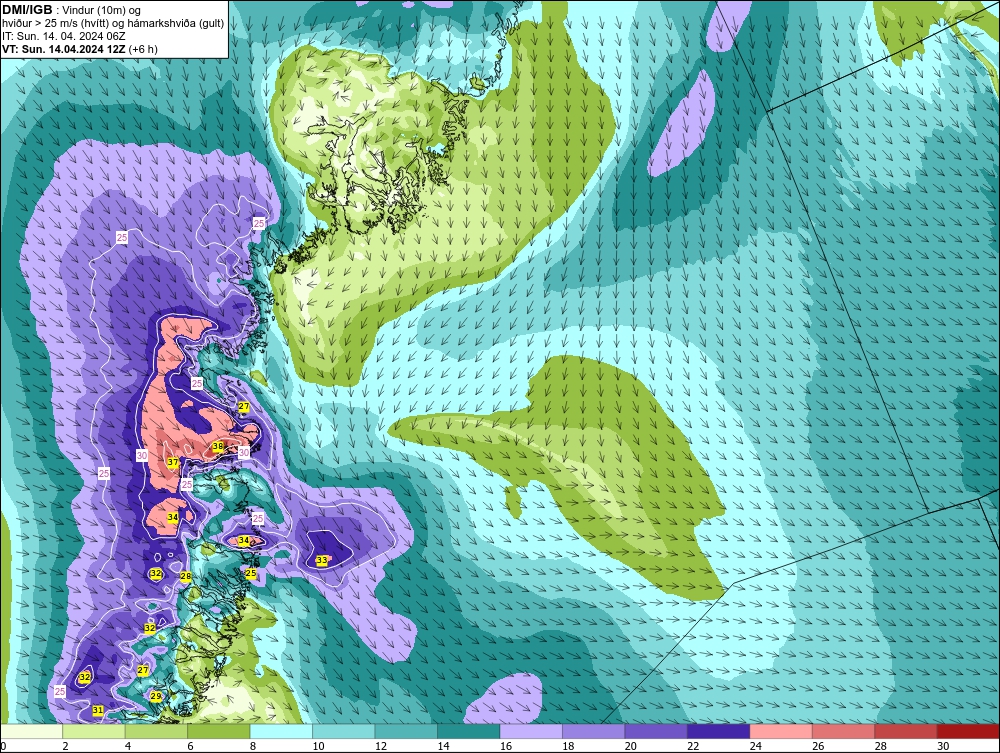Select the yellow gust label 28
Viewport: 1000px width, 753px height.
click(x=186, y=576)
